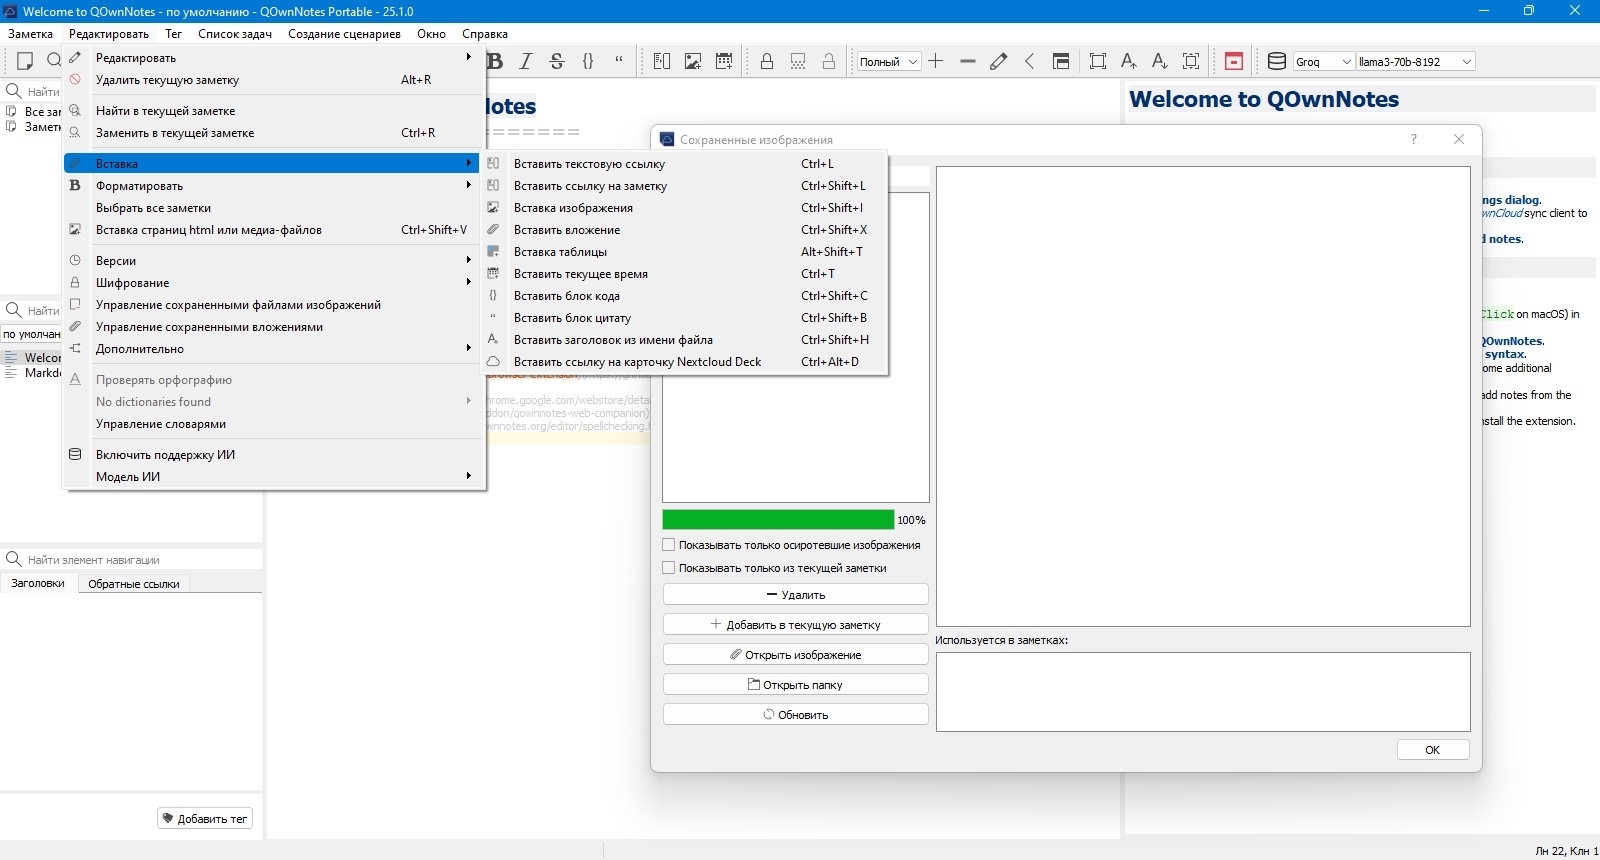This screenshot has height=860, width=1600.
Task: Click the new note icon in toolbar
Action: 25,61
